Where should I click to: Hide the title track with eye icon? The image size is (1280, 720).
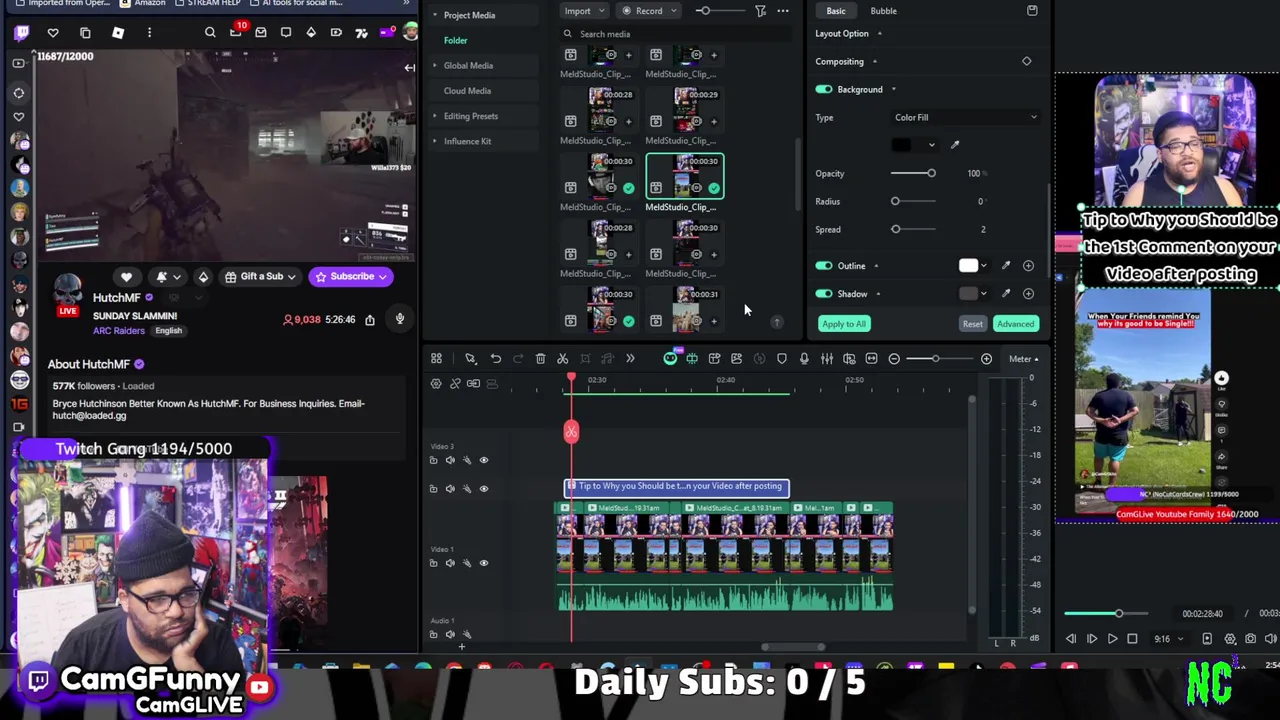(484, 488)
